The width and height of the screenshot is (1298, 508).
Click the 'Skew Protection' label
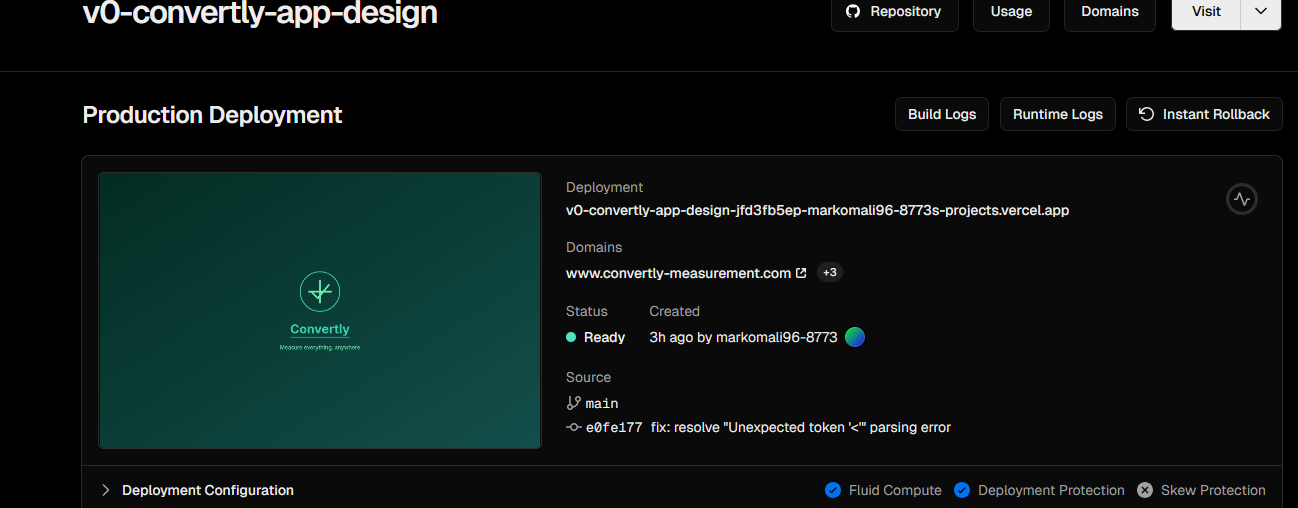[1213, 490]
